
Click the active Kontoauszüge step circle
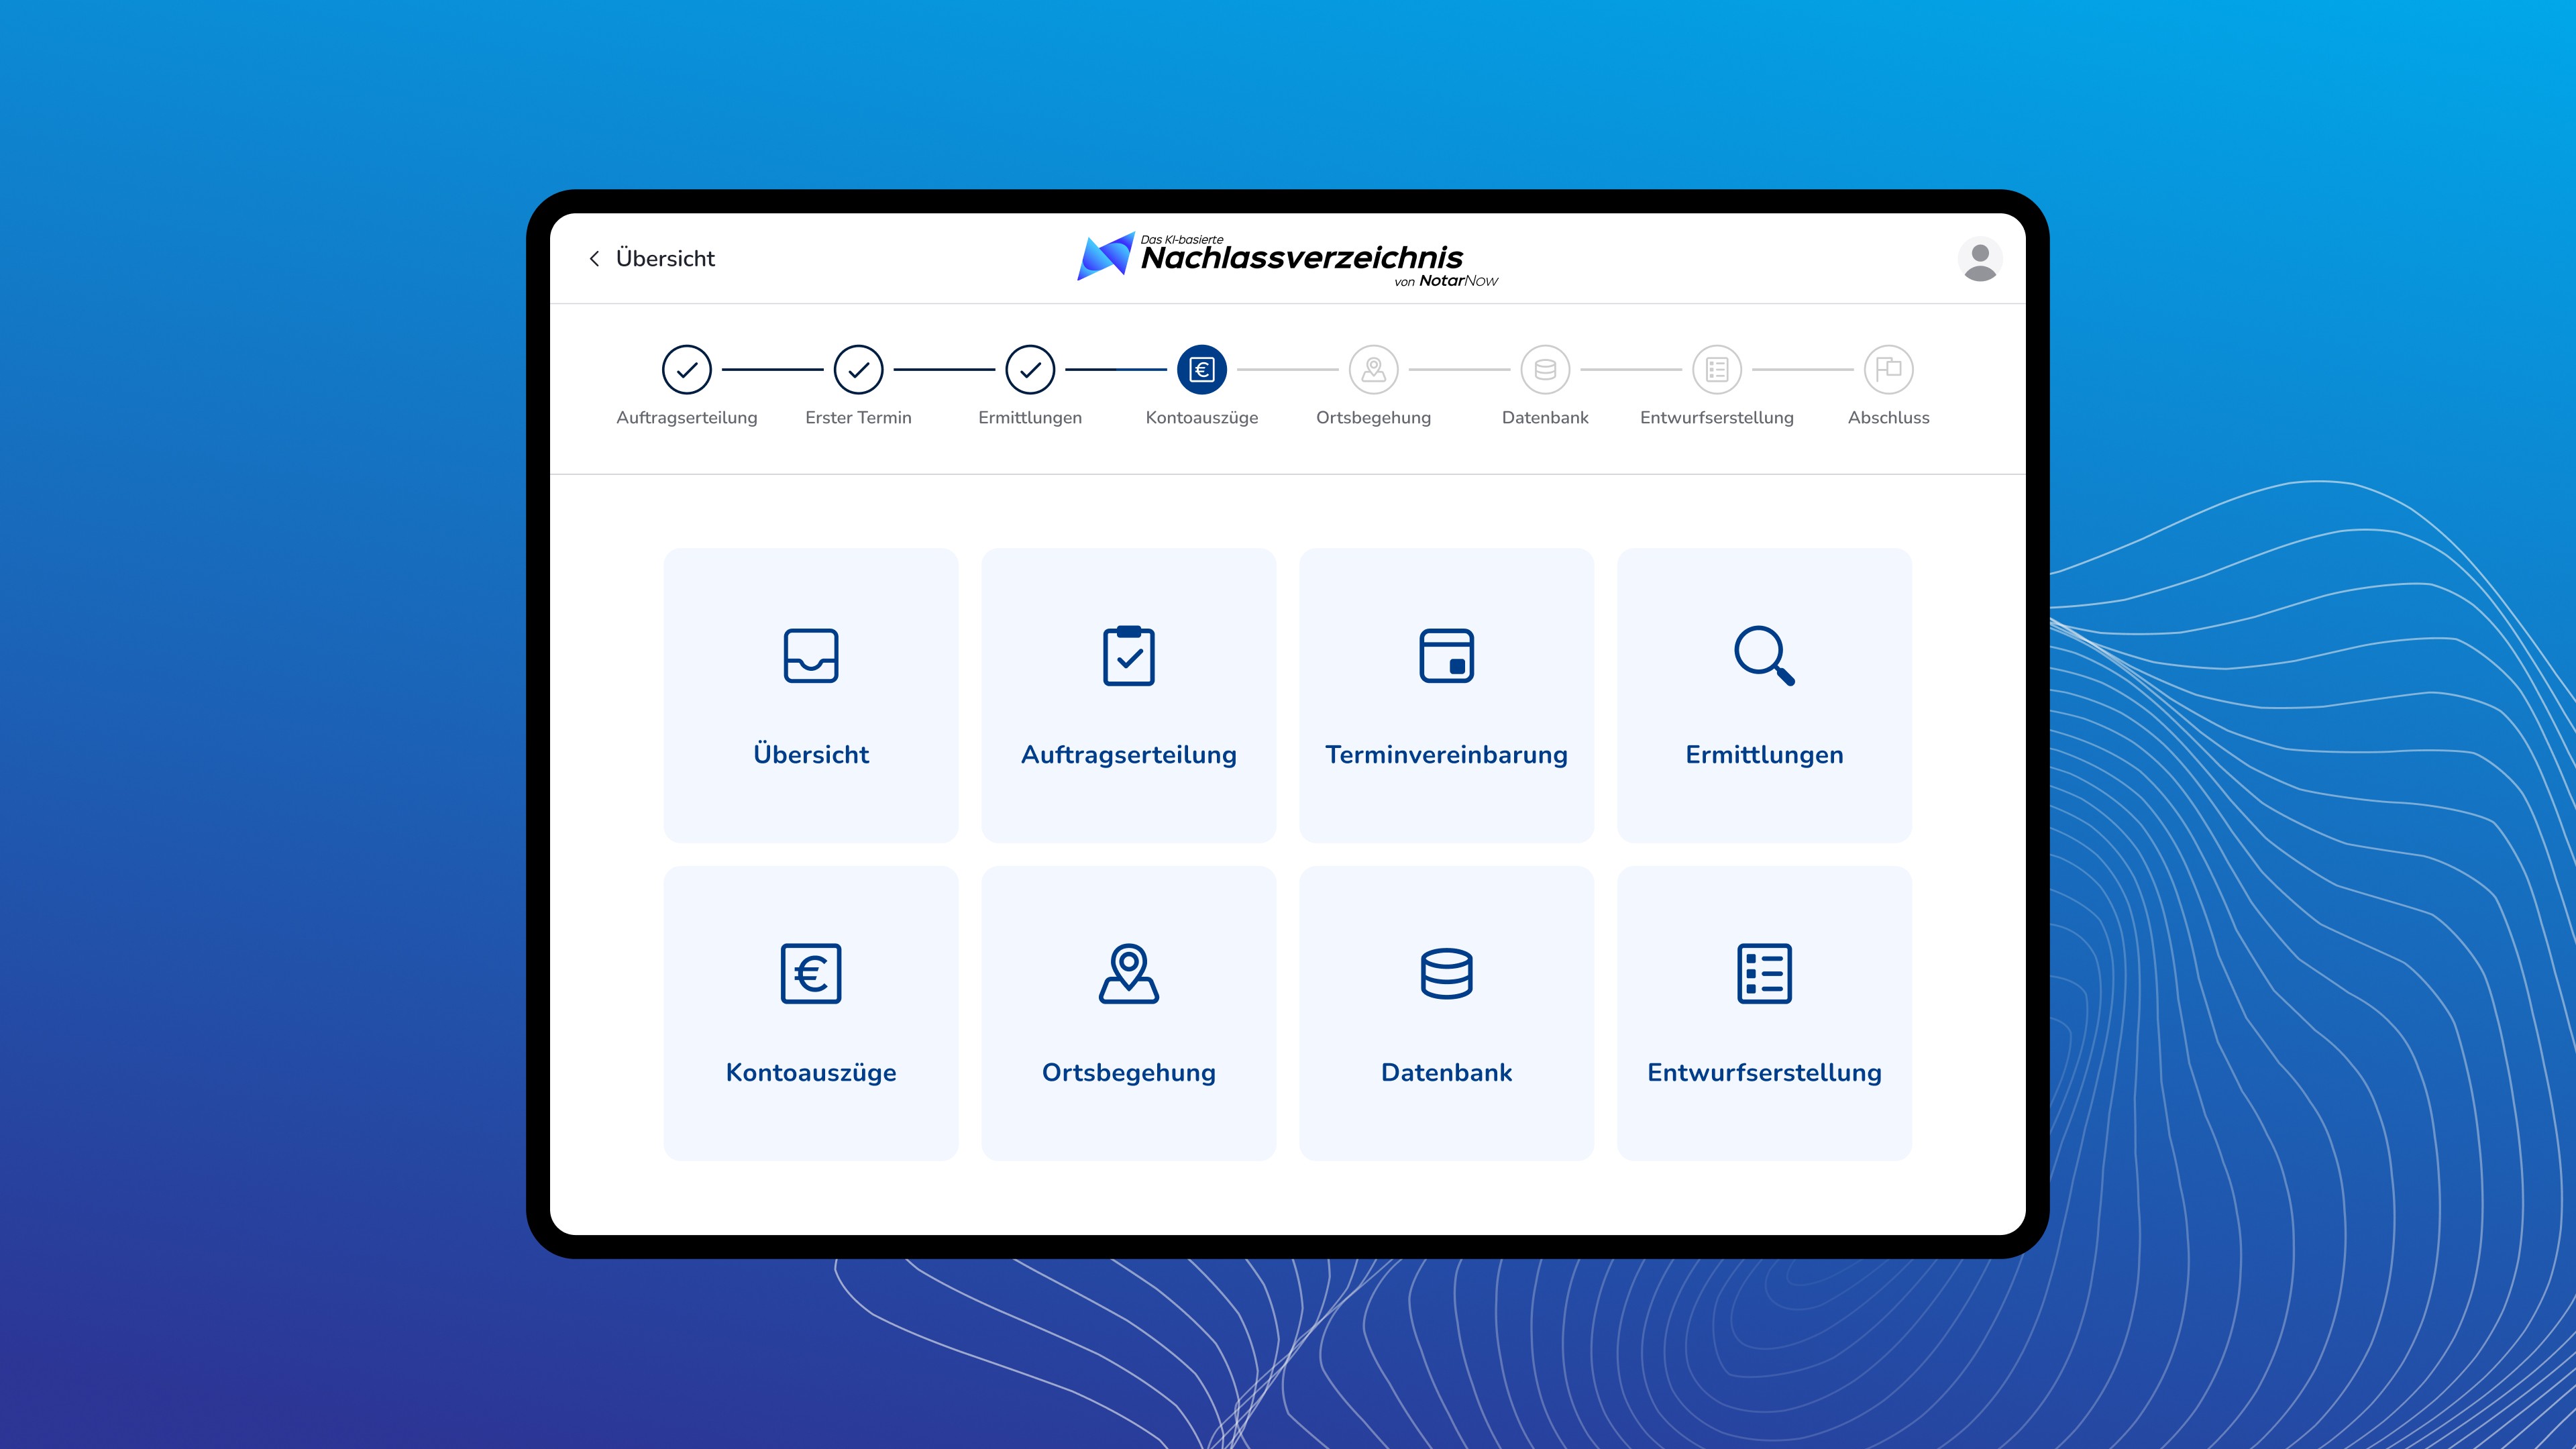[1202, 370]
